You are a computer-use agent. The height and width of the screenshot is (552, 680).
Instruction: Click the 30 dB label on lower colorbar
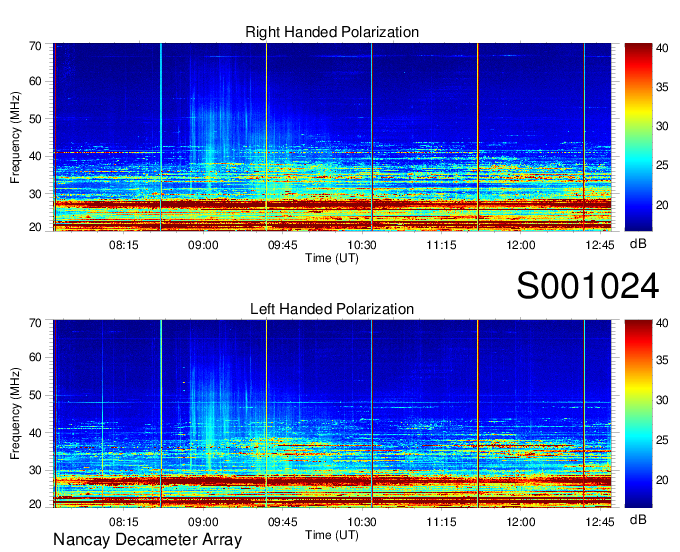click(662, 400)
